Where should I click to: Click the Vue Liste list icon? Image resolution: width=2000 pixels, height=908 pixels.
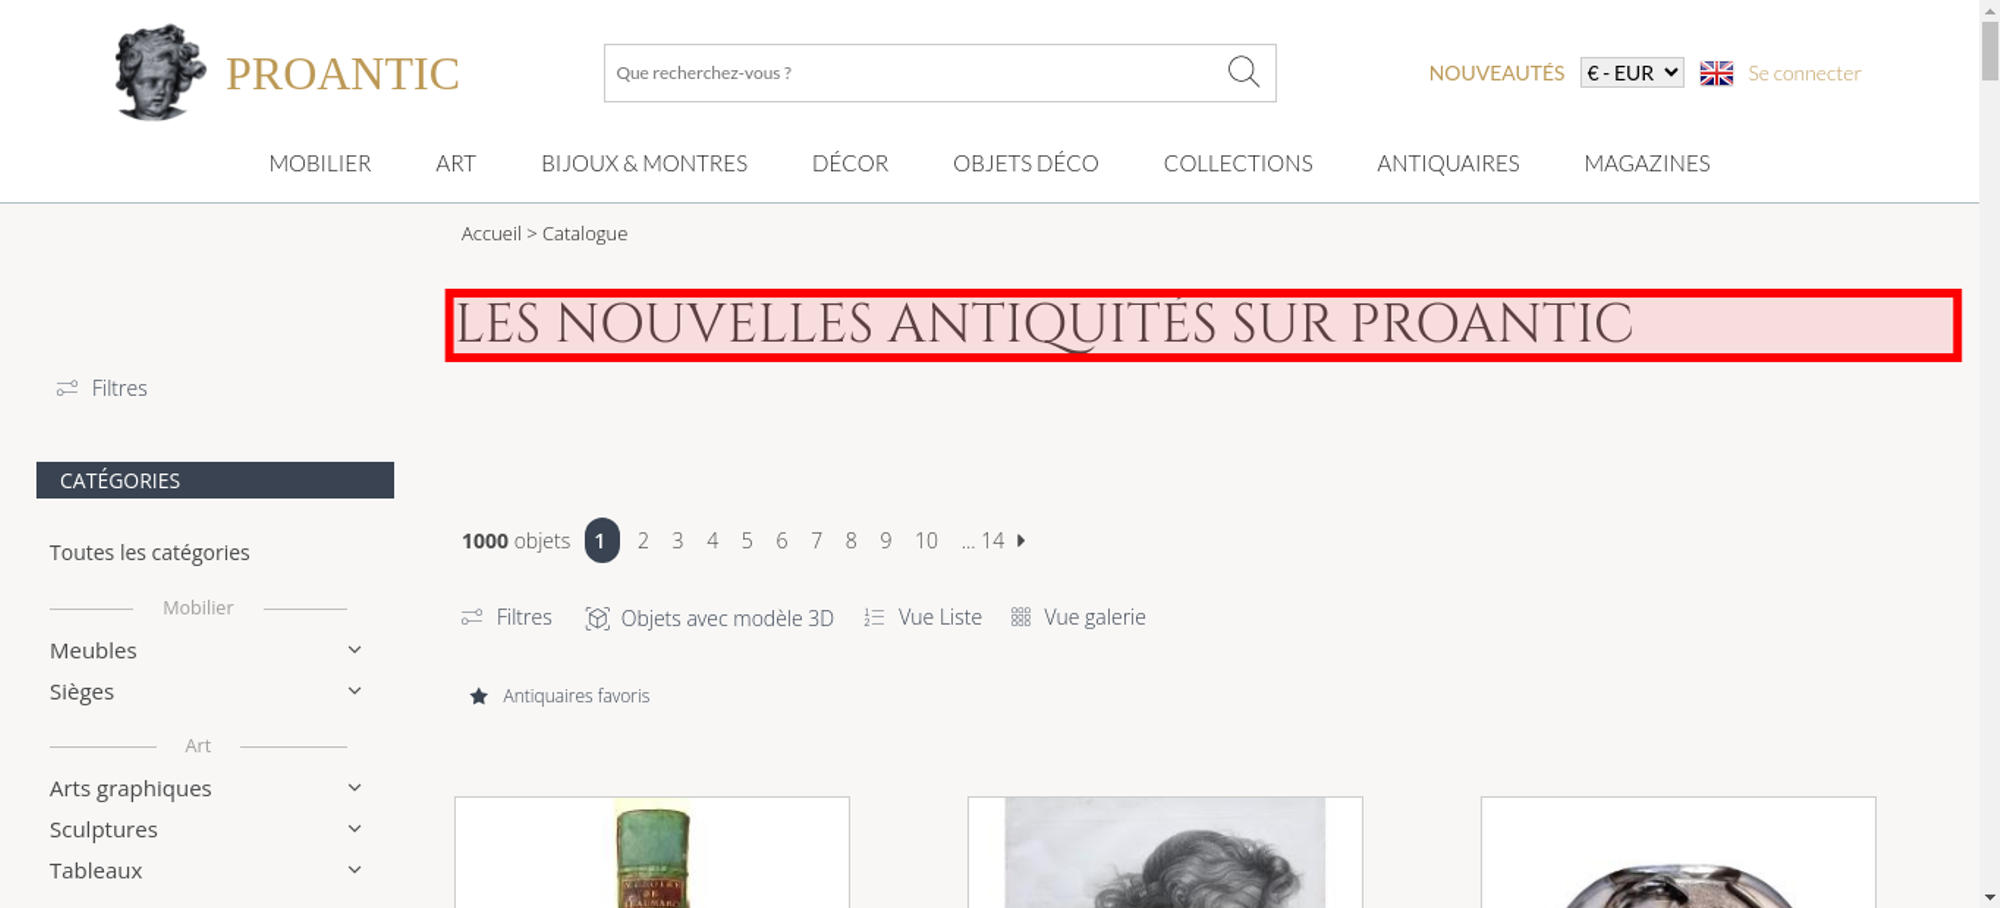[x=874, y=618]
